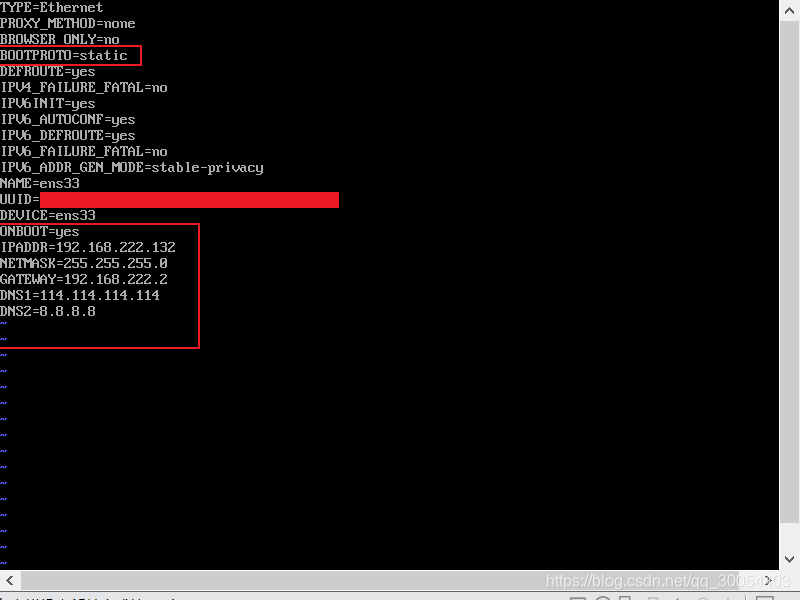Select the BROWSER_ONLY=no line
This screenshot has width=800, height=600.
click(x=60, y=39)
